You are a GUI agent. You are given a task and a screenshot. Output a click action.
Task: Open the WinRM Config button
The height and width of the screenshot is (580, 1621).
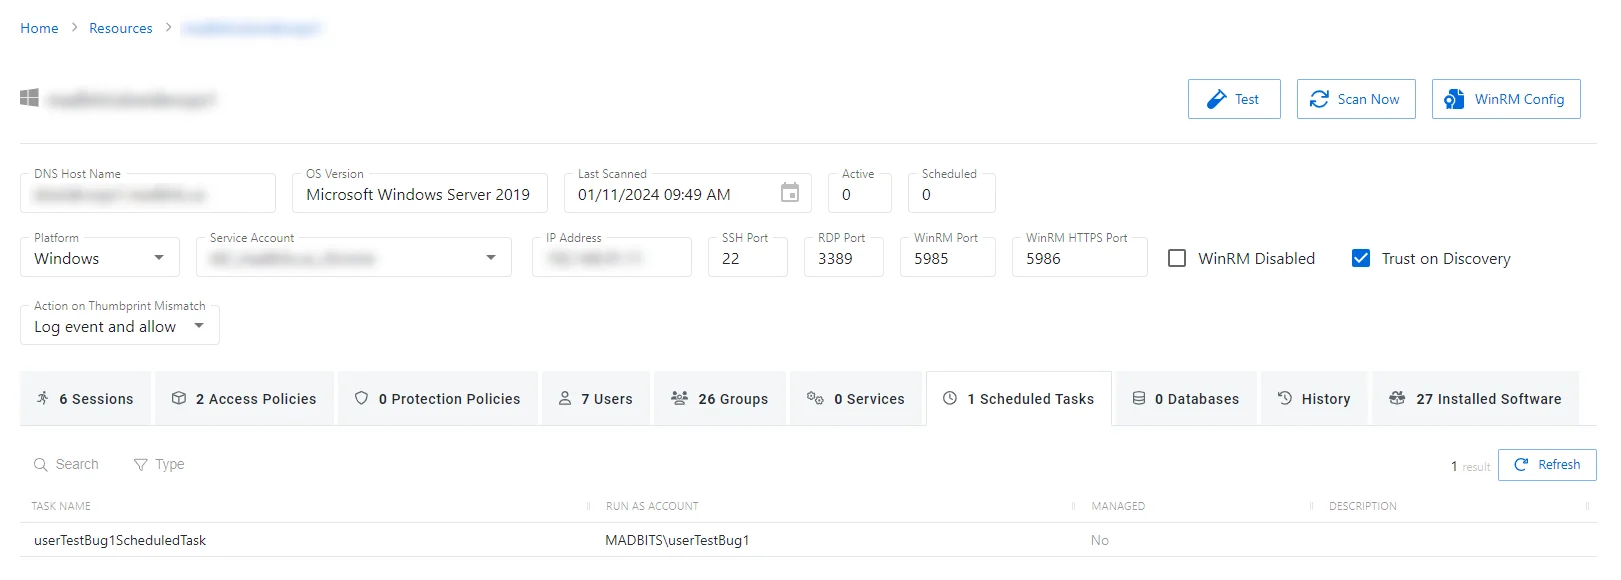(1506, 99)
